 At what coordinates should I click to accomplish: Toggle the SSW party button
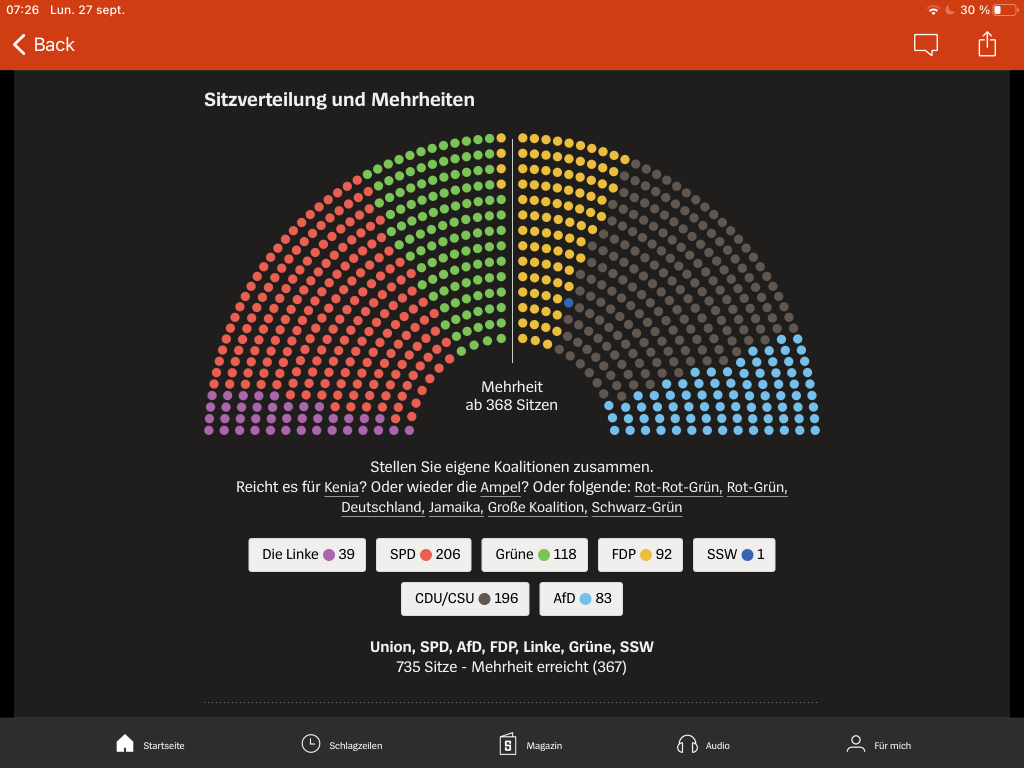pos(734,555)
